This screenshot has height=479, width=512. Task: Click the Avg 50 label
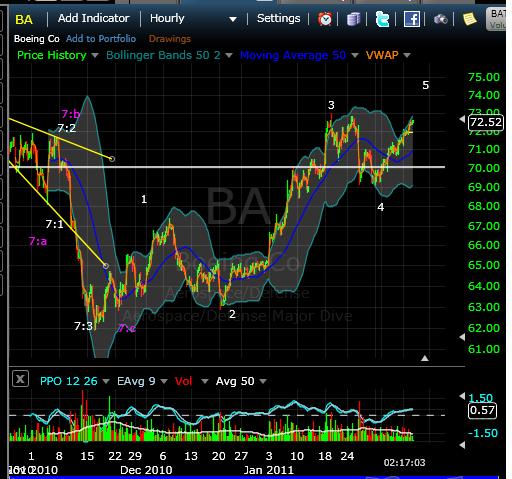(235, 381)
